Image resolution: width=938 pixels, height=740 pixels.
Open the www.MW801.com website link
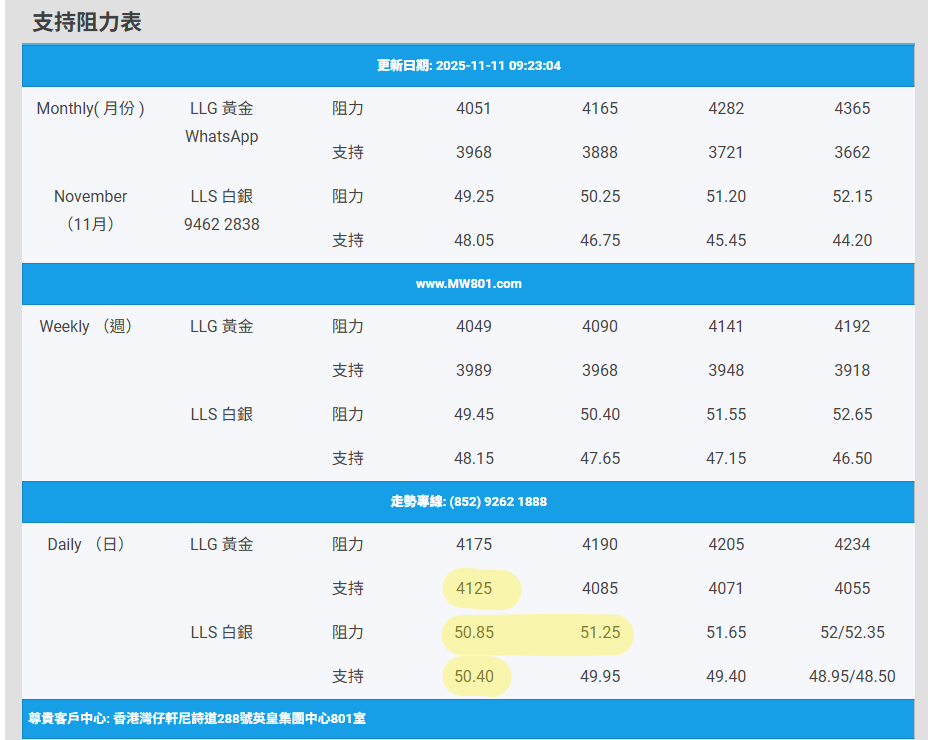[468, 284]
